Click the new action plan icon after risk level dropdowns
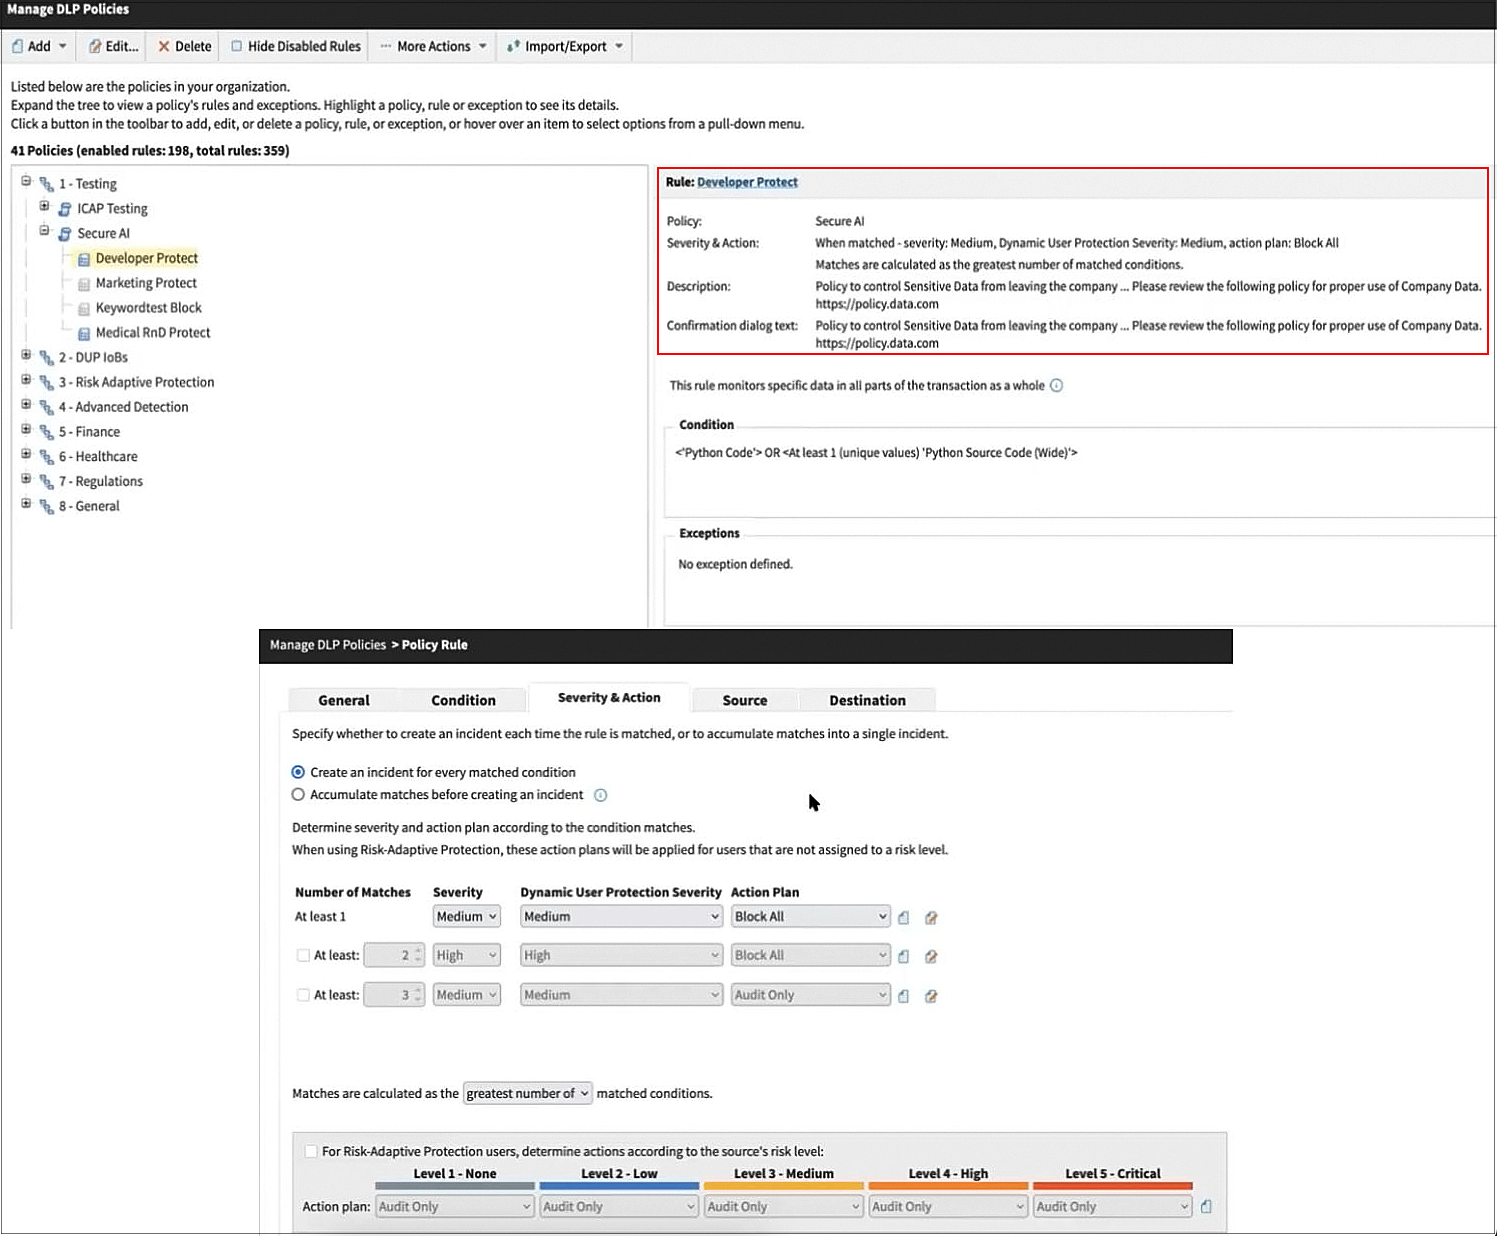1497x1236 pixels. (x=1206, y=1206)
